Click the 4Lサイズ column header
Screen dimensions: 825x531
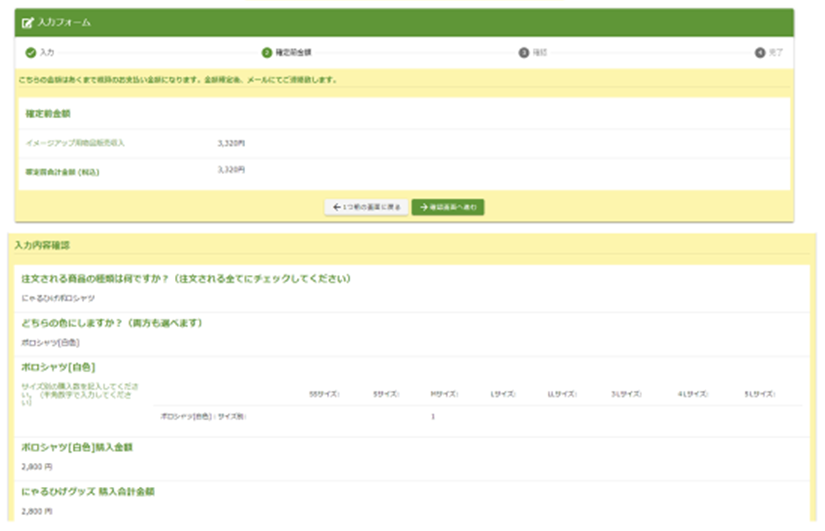click(693, 394)
